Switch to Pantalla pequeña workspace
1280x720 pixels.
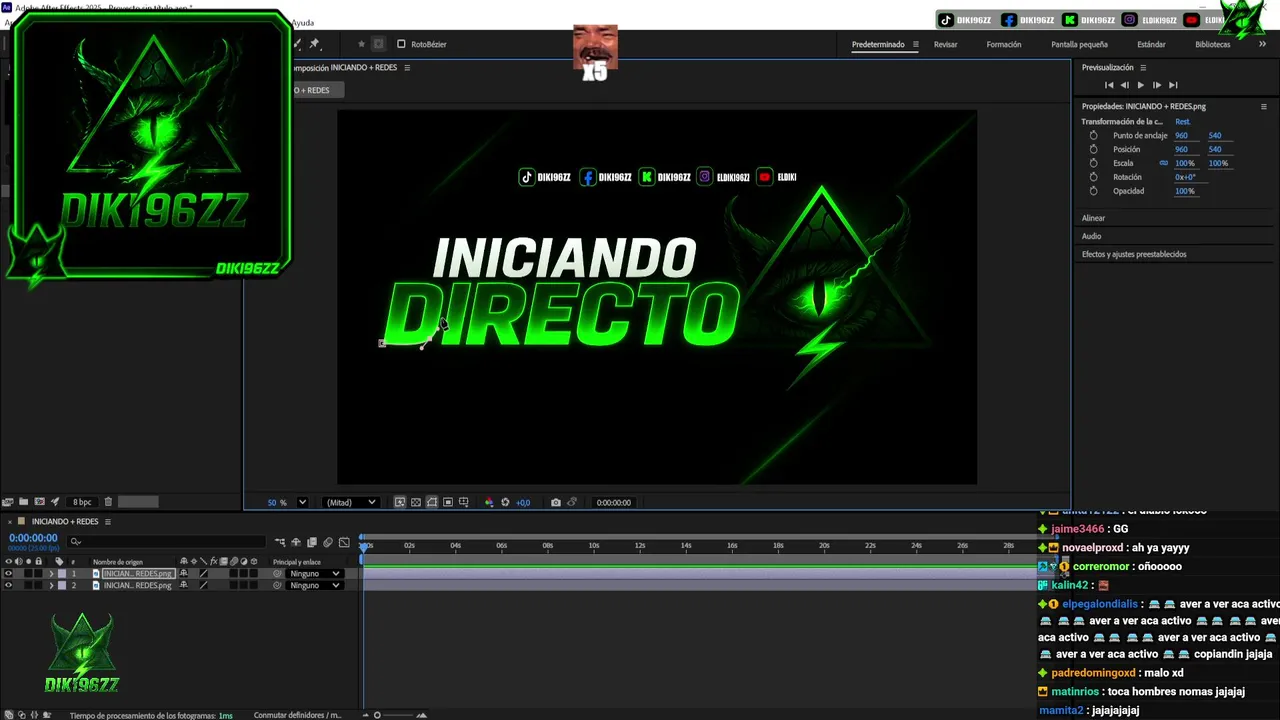[x=1079, y=44]
